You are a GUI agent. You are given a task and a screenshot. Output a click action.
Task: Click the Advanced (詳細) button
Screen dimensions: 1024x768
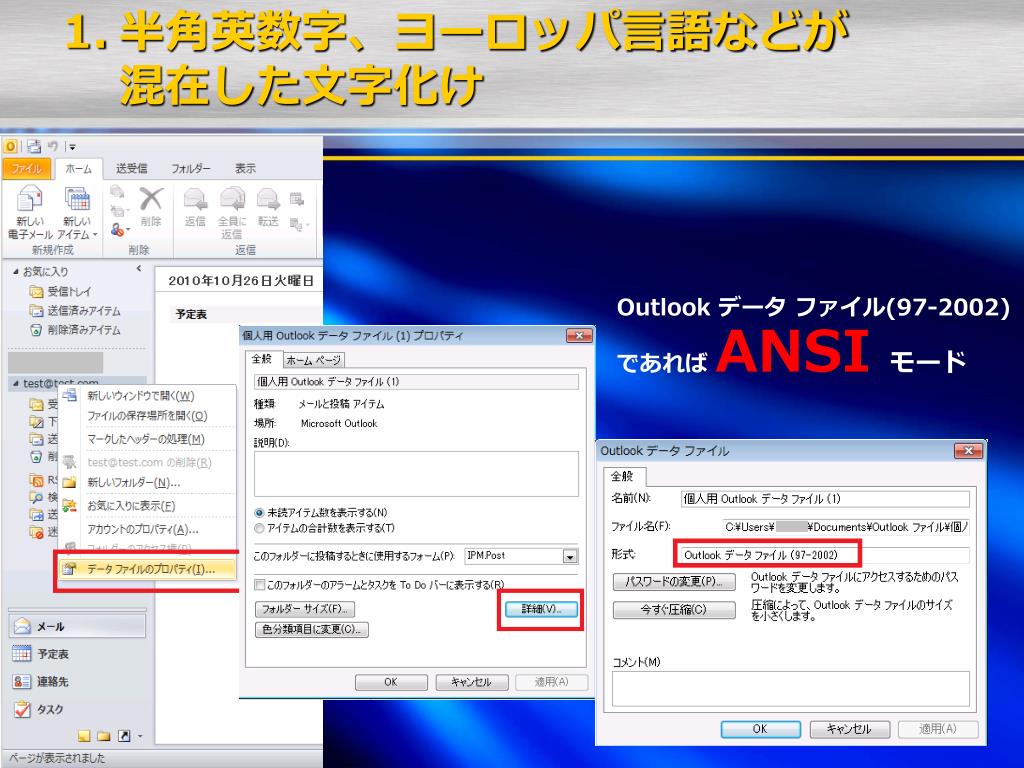(541, 609)
